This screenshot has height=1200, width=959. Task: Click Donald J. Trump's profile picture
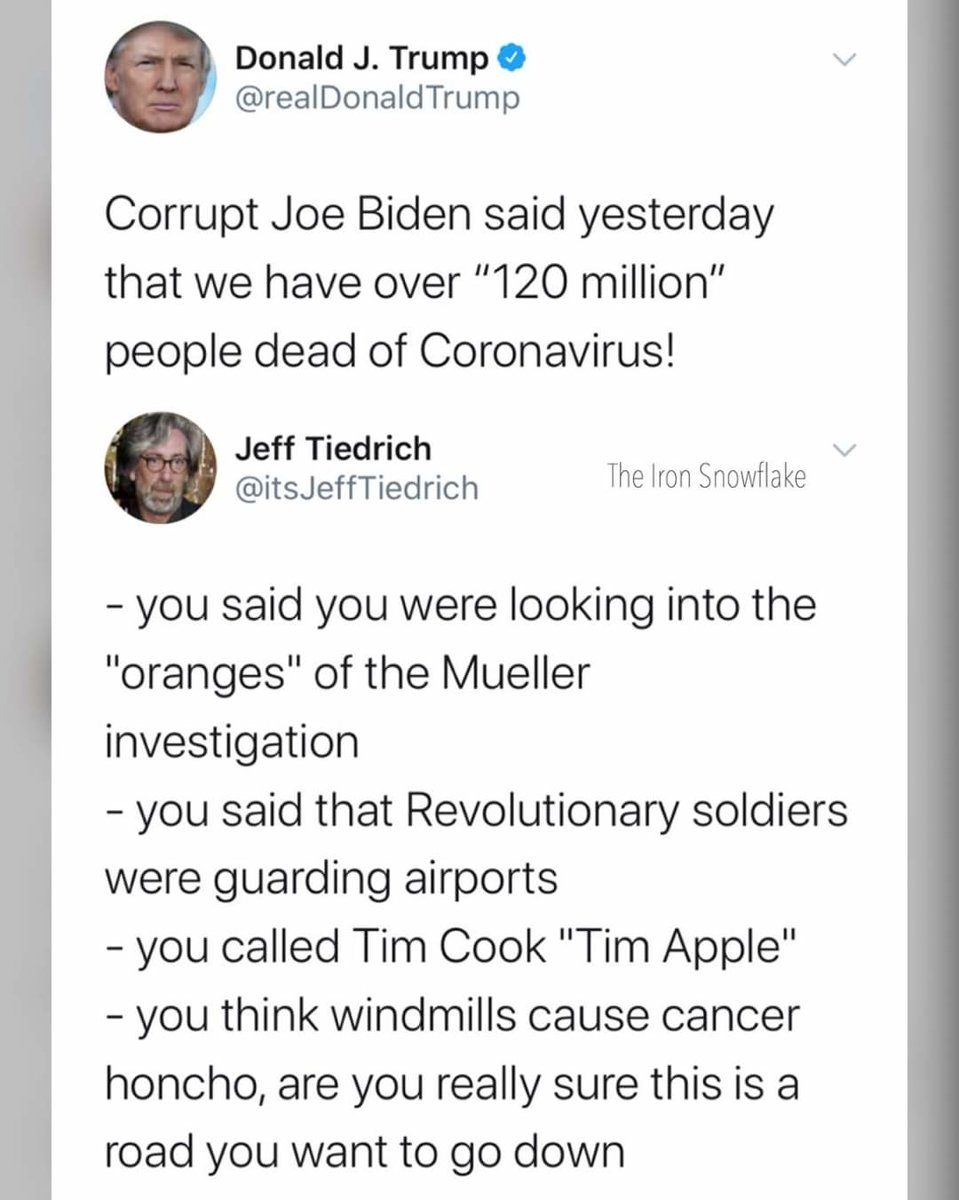point(160,77)
